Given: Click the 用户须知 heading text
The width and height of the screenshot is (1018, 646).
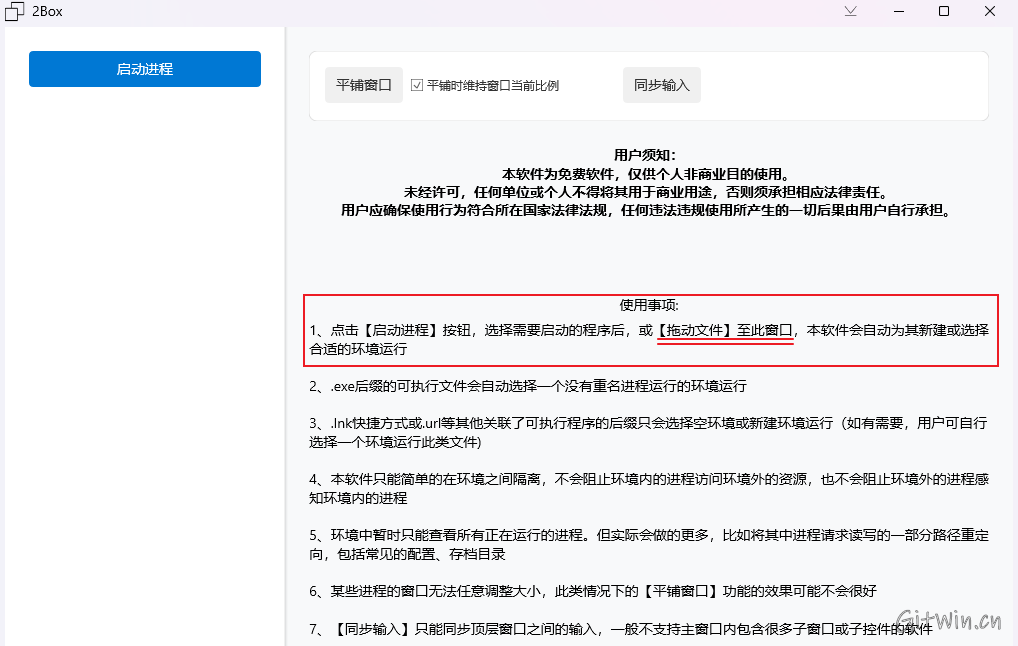Looking at the screenshot, I should (x=645, y=155).
